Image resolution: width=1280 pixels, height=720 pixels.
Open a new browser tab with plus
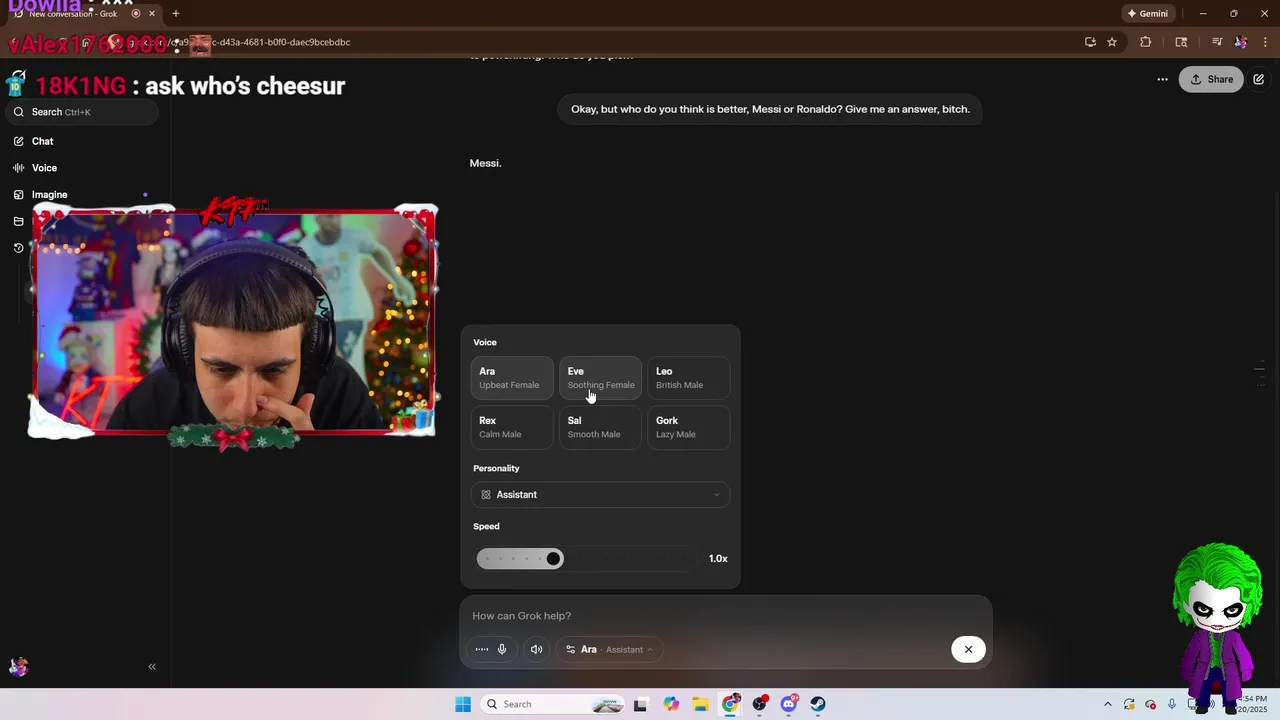click(x=176, y=14)
